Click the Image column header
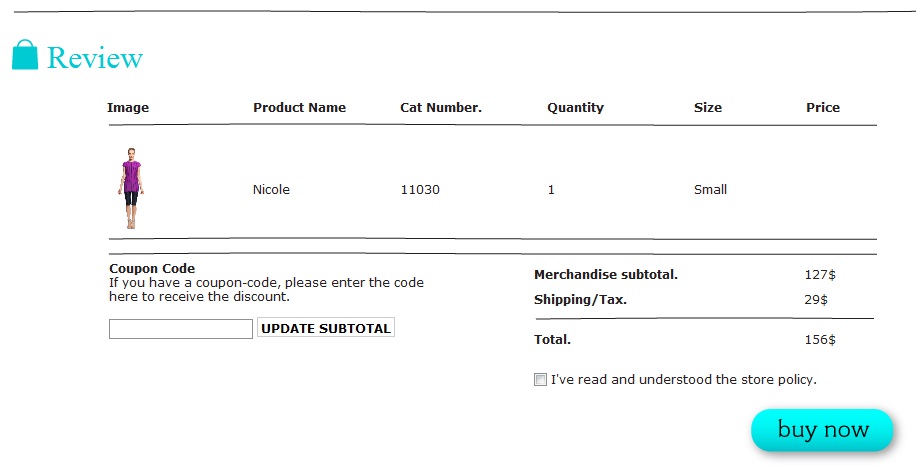This screenshot has width=916, height=474. click(x=128, y=108)
